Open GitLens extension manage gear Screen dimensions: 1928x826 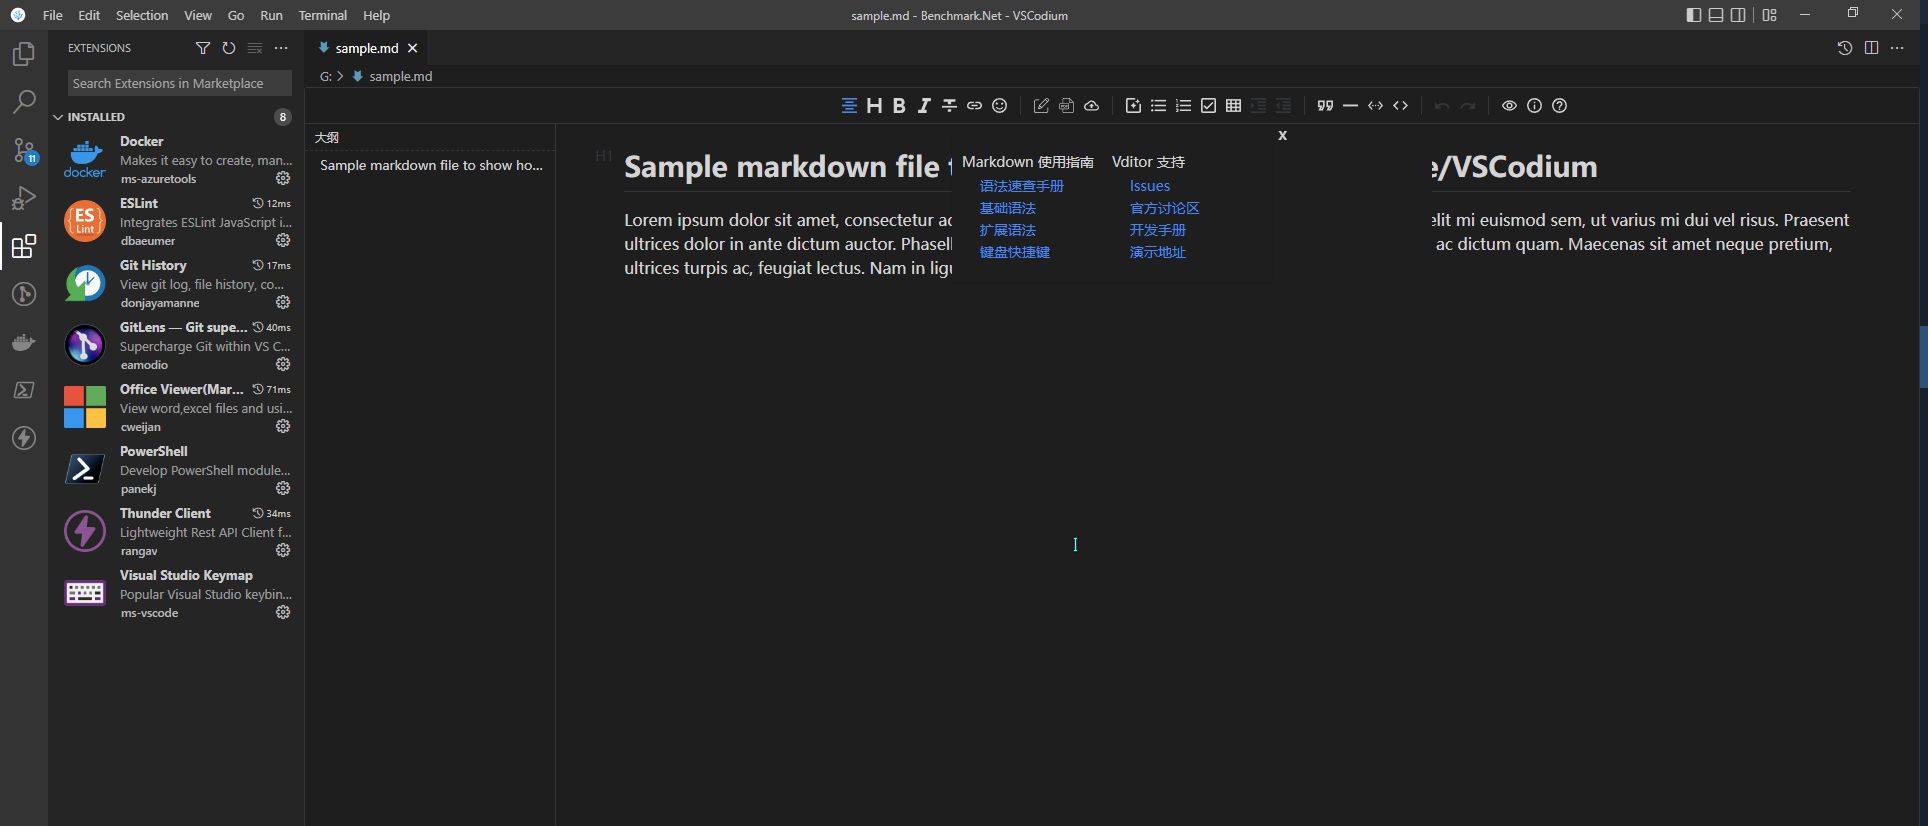[x=283, y=364]
